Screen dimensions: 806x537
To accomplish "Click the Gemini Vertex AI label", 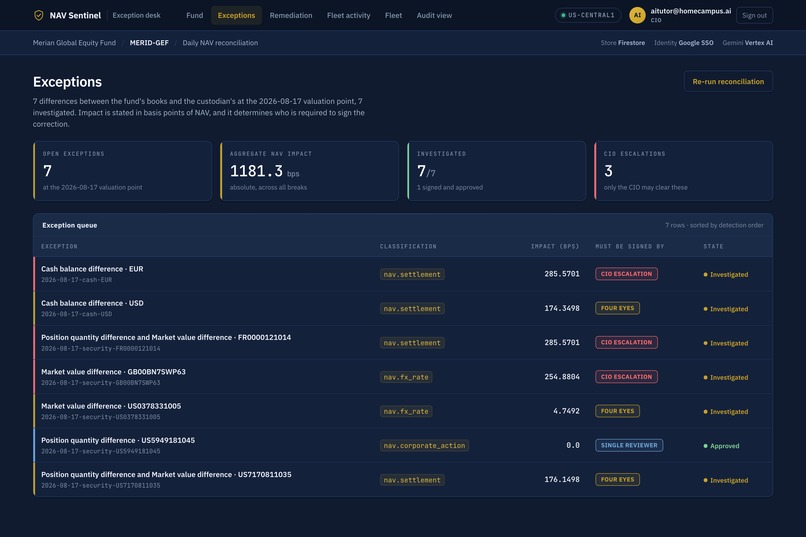I will pos(747,43).
